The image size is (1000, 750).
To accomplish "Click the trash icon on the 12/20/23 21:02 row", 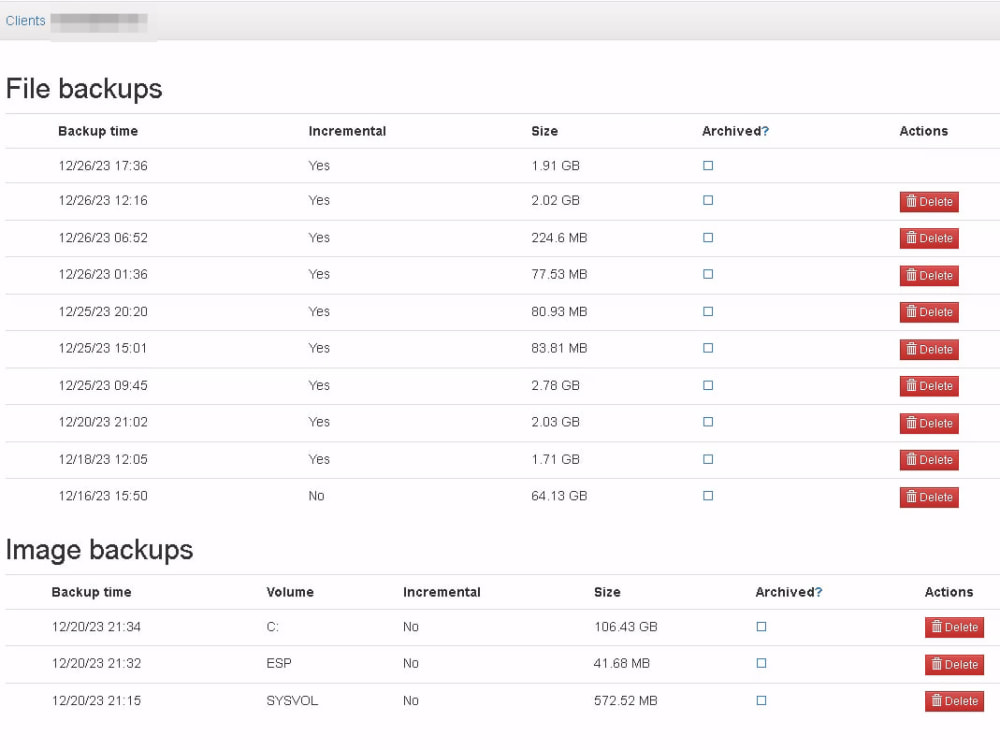I will pyautogui.click(x=910, y=423).
